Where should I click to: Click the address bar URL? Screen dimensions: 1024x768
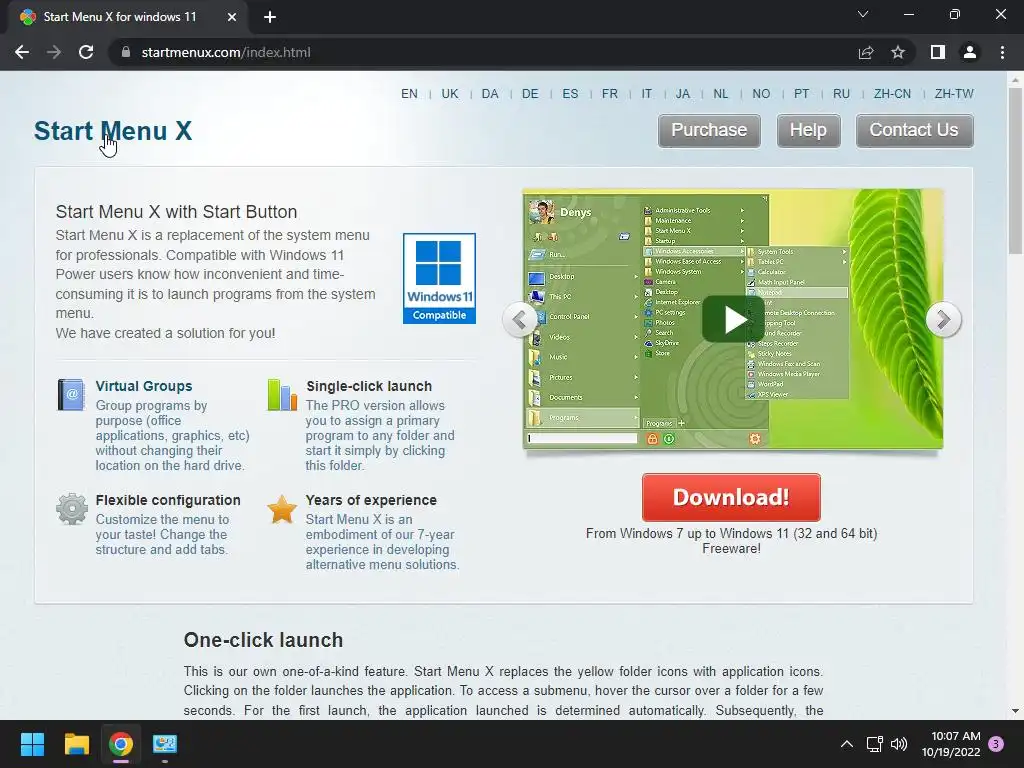[226, 52]
